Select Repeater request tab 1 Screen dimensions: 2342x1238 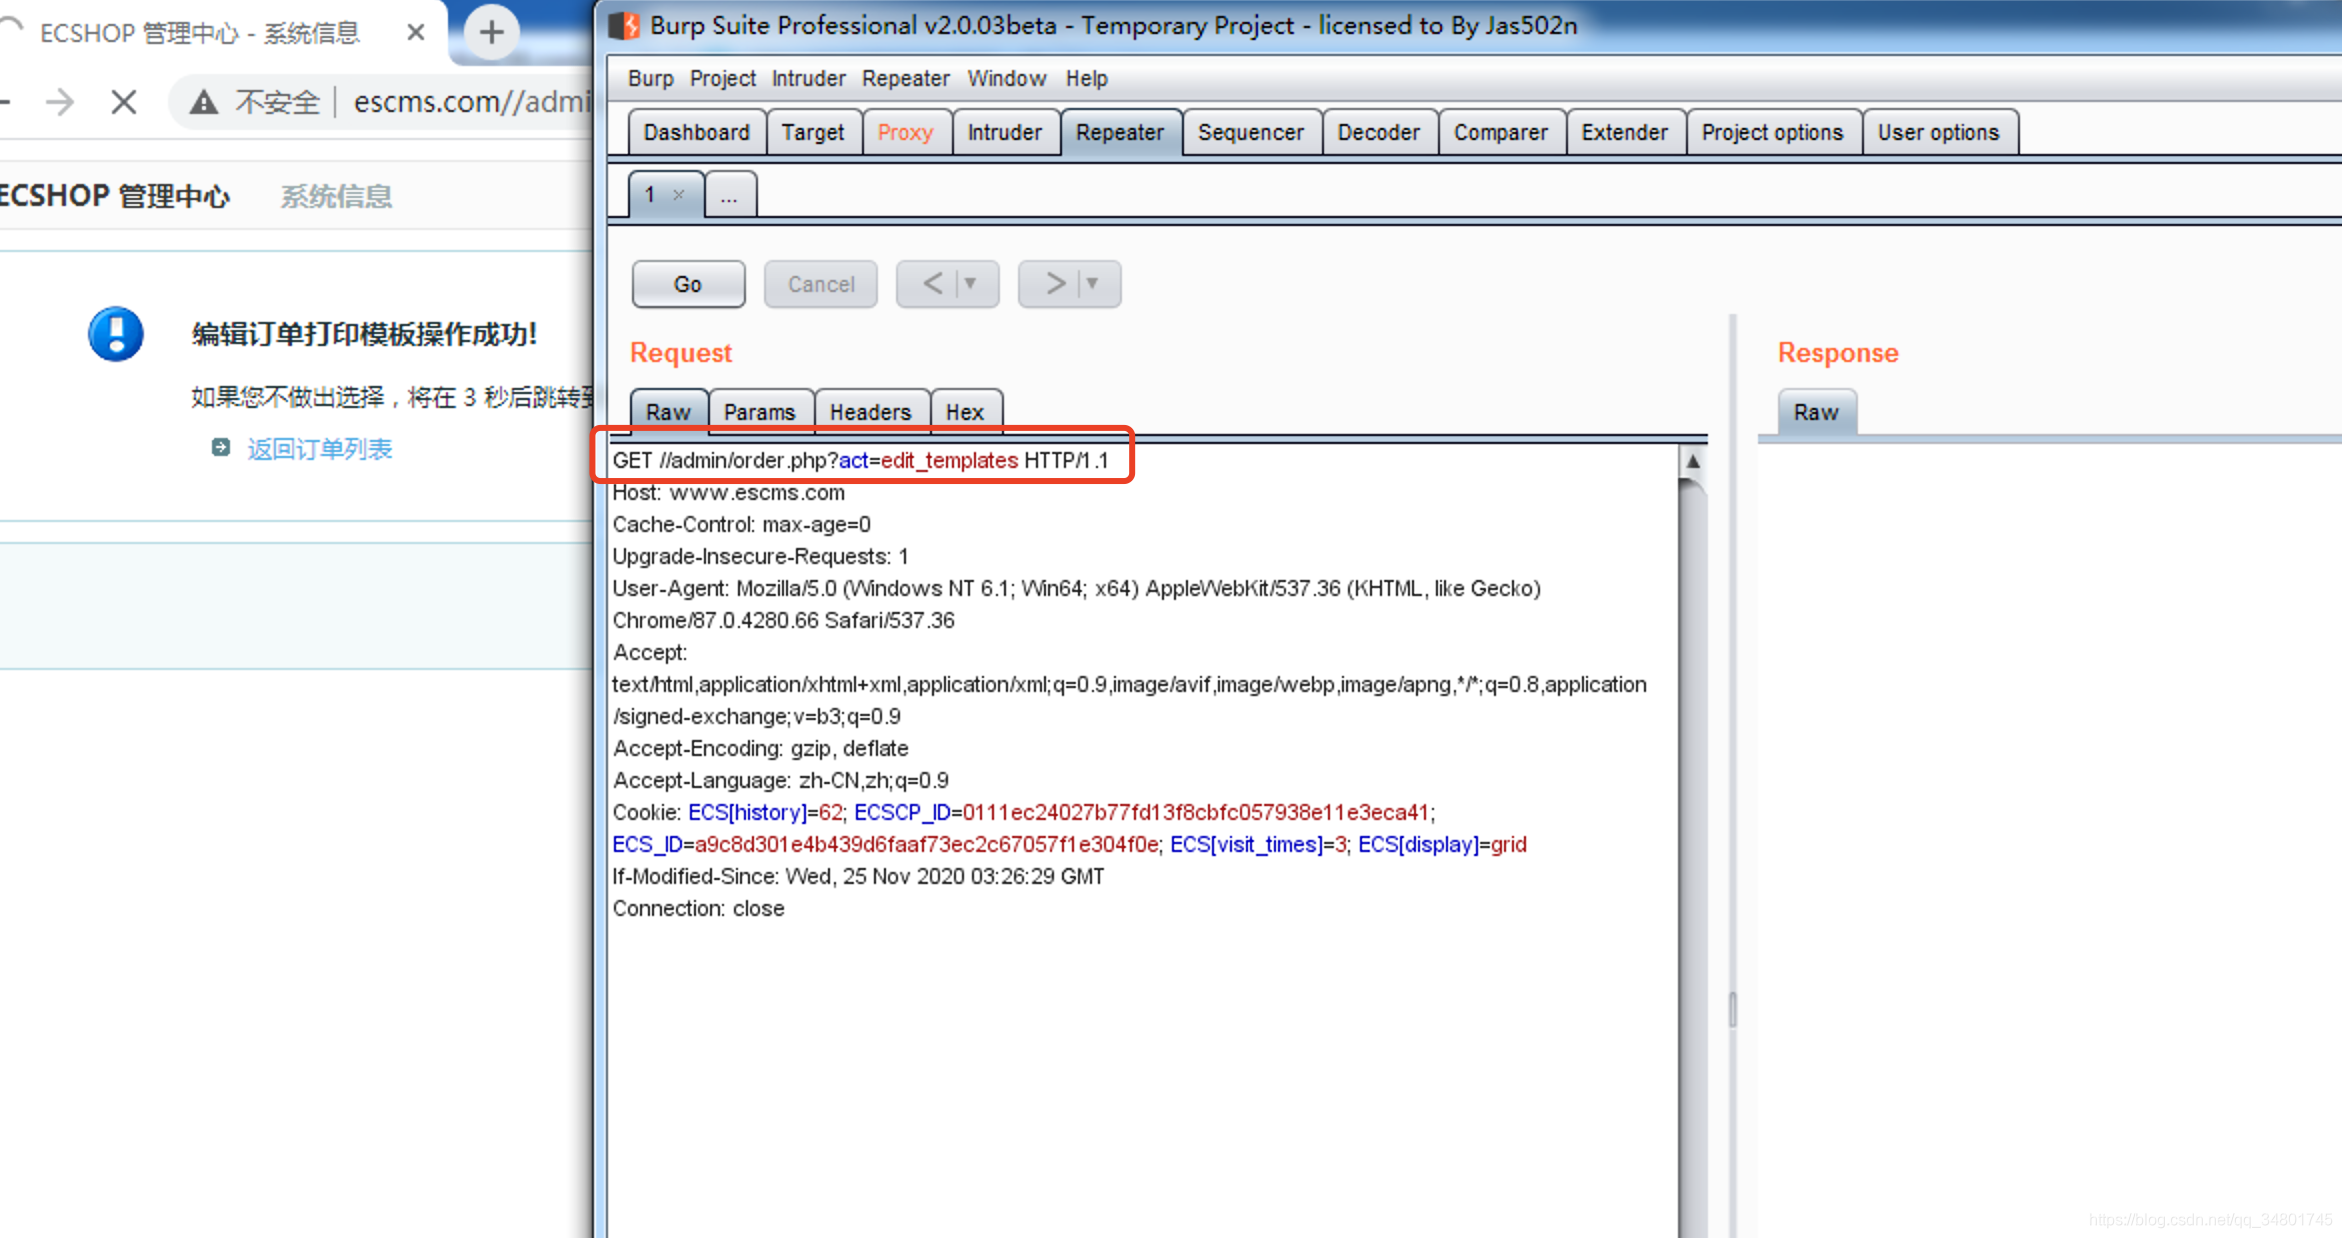click(x=651, y=194)
